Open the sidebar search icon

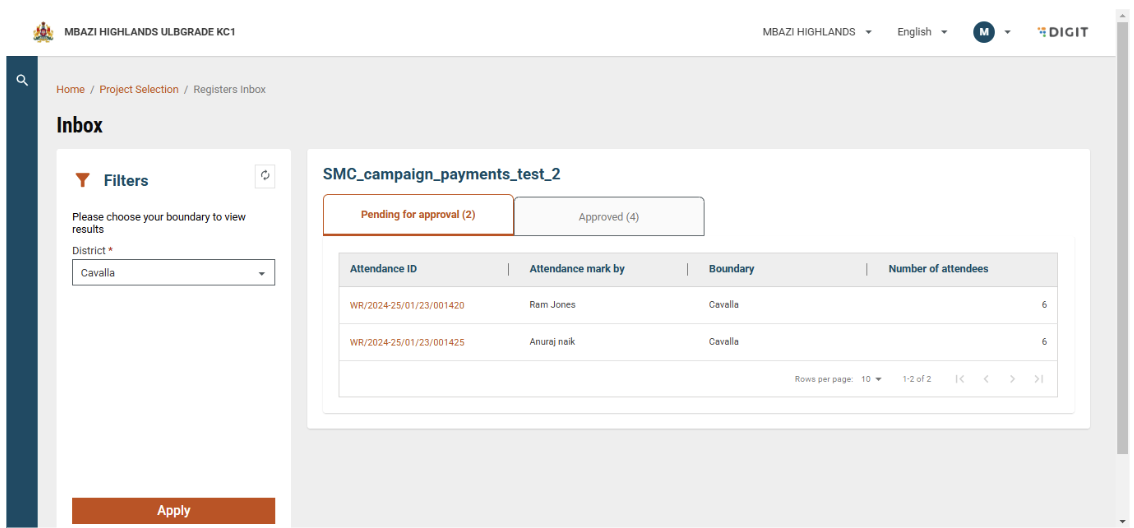(22, 80)
